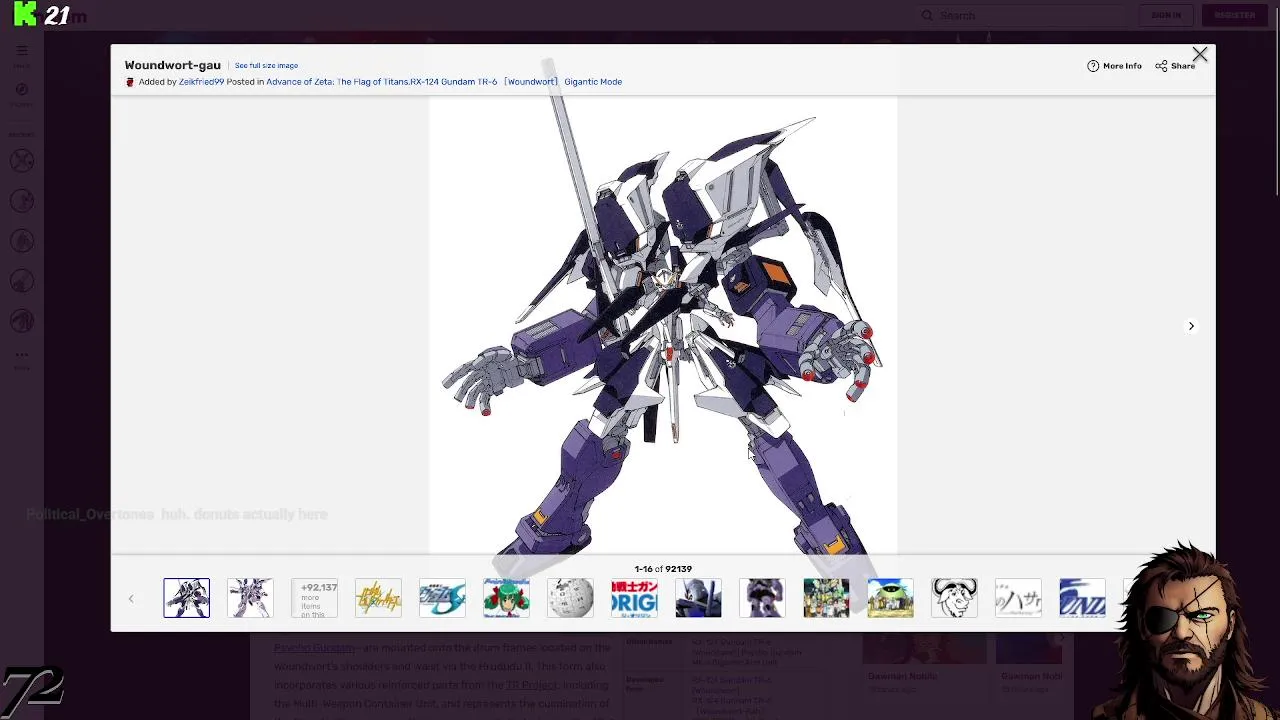
Task: Click the large Woundwort mech image
Action: [663, 325]
